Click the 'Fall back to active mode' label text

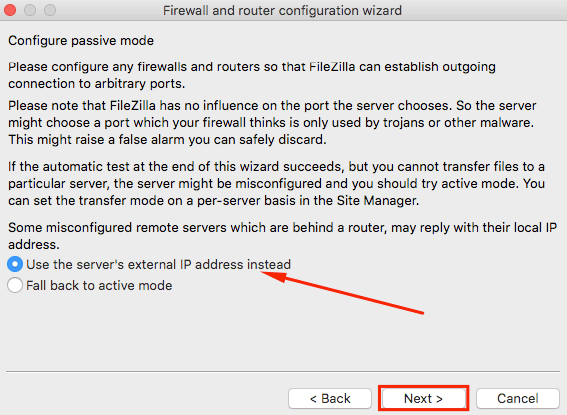point(99,286)
